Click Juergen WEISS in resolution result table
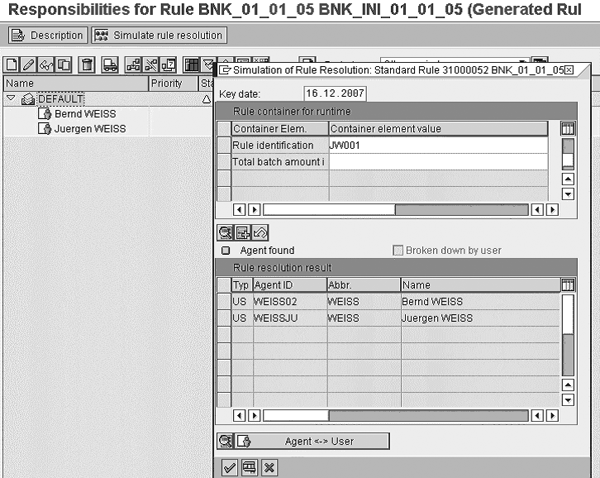The width and height of the screenshot is (600, 478). coord(481,318)
